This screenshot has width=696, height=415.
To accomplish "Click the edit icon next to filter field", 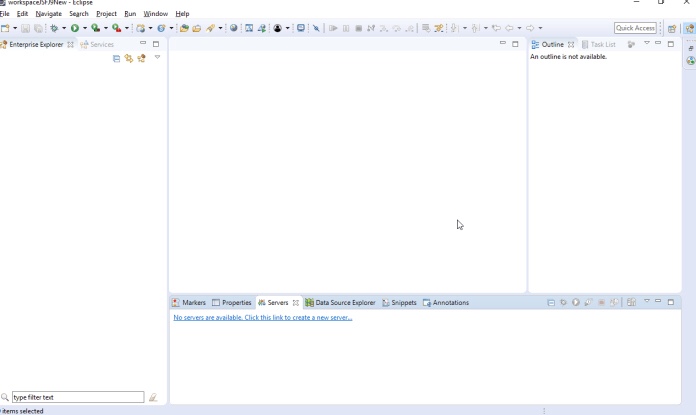I will coord(153,397).
